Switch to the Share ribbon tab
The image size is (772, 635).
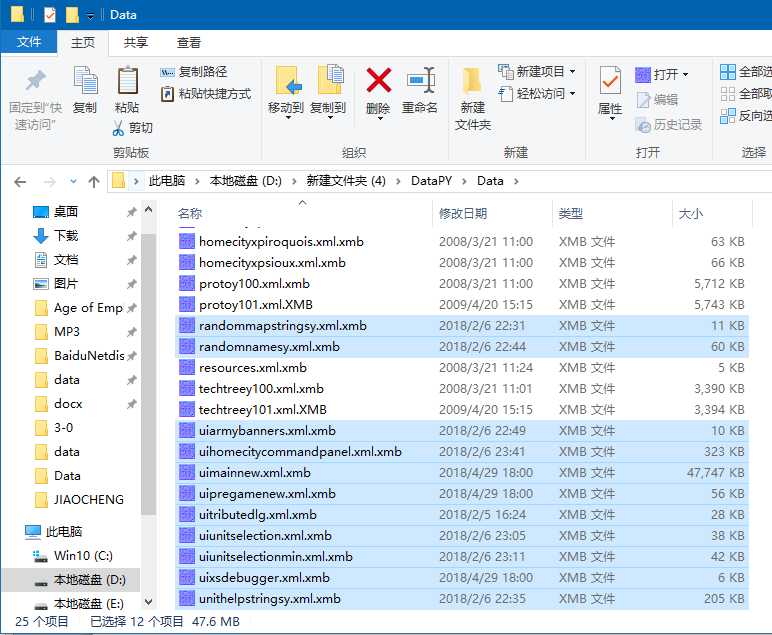coord(136,42)
